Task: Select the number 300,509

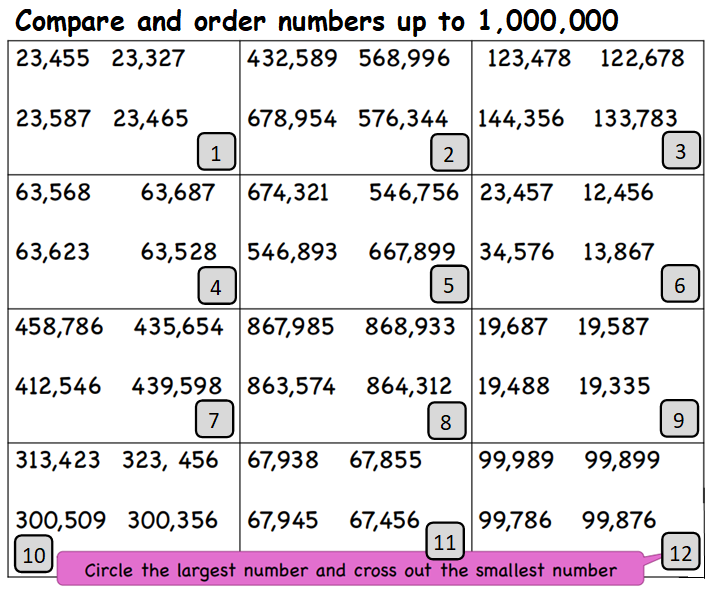Action: (x=61, y=520)
